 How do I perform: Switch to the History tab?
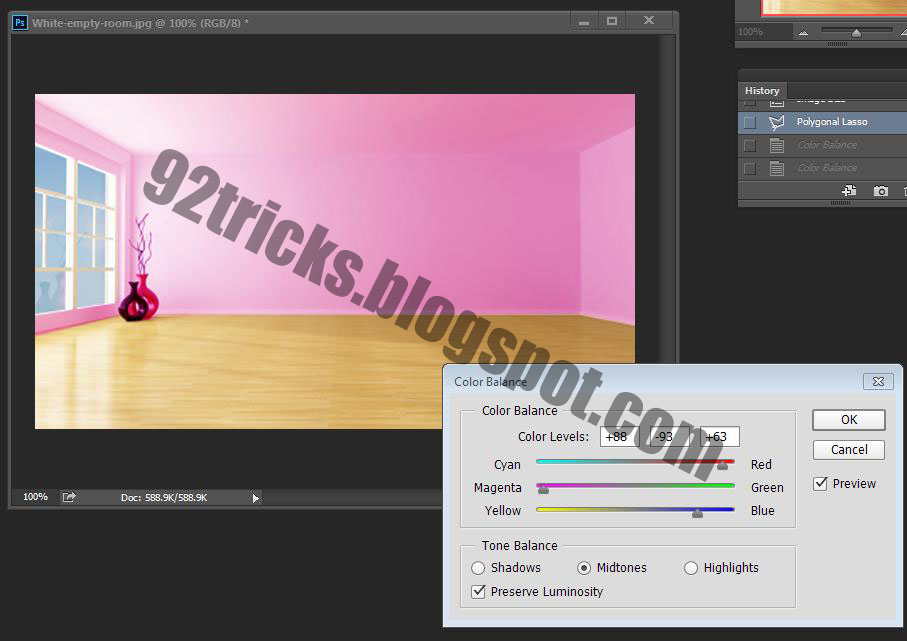point(762,90)
